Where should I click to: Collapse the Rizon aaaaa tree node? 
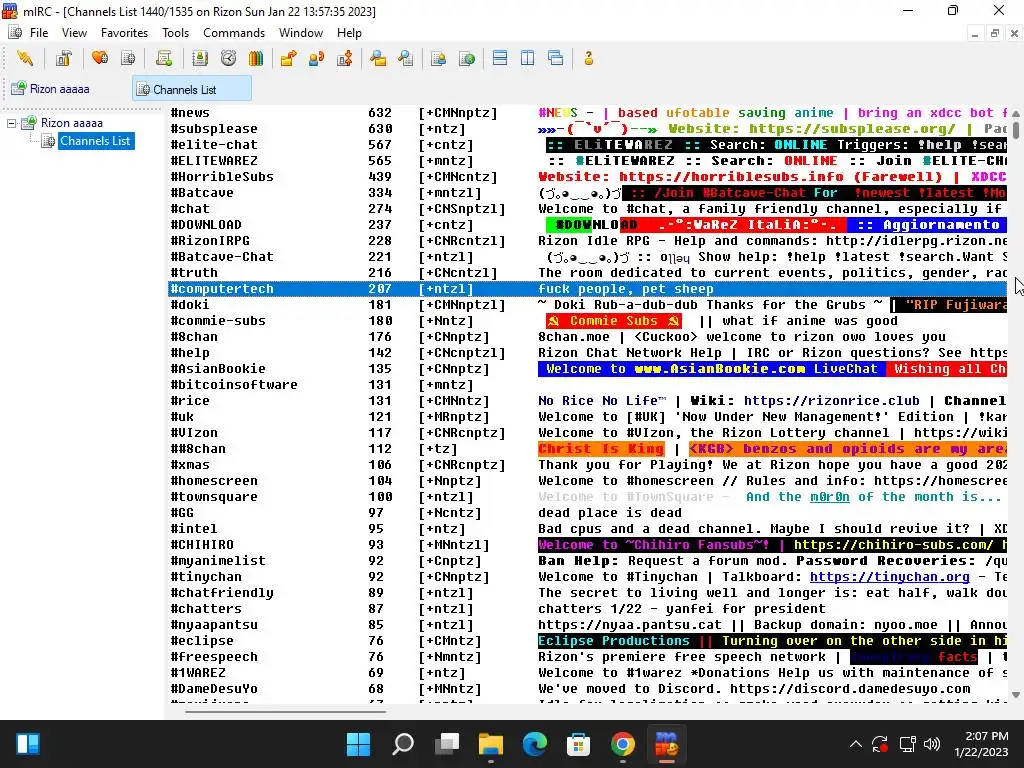(11, 123)
